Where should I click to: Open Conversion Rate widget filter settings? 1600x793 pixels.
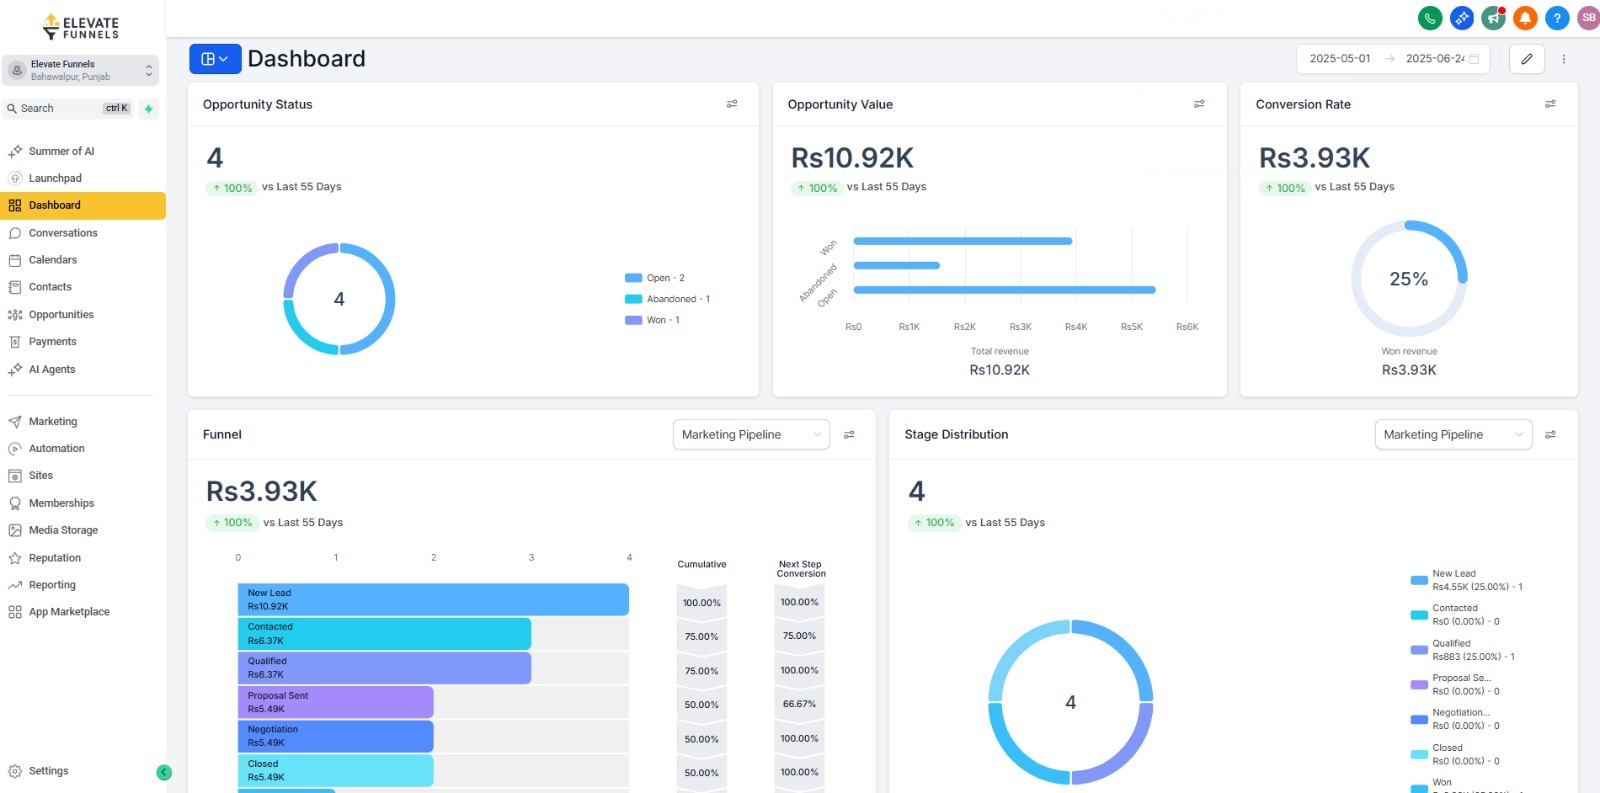point(1550,104)
